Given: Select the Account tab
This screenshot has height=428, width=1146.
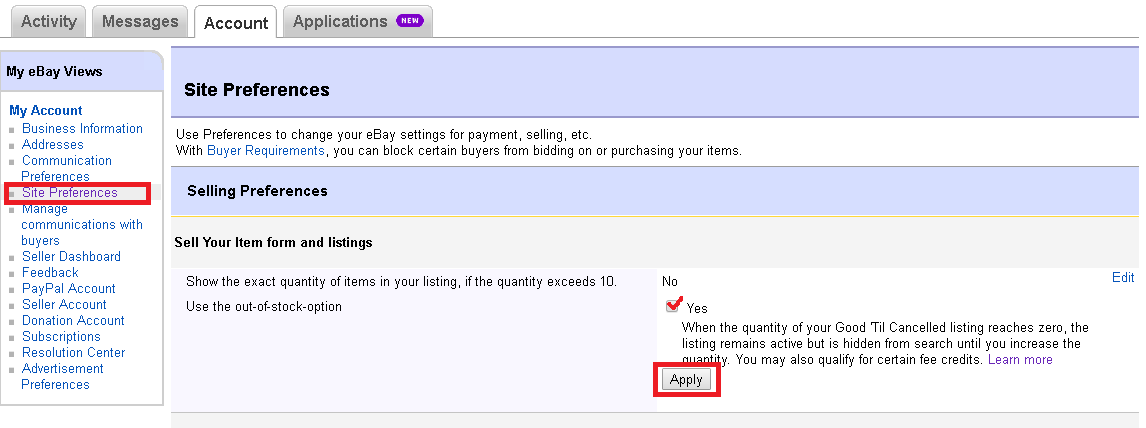Looking at the screenshot, I should (236, 23).
